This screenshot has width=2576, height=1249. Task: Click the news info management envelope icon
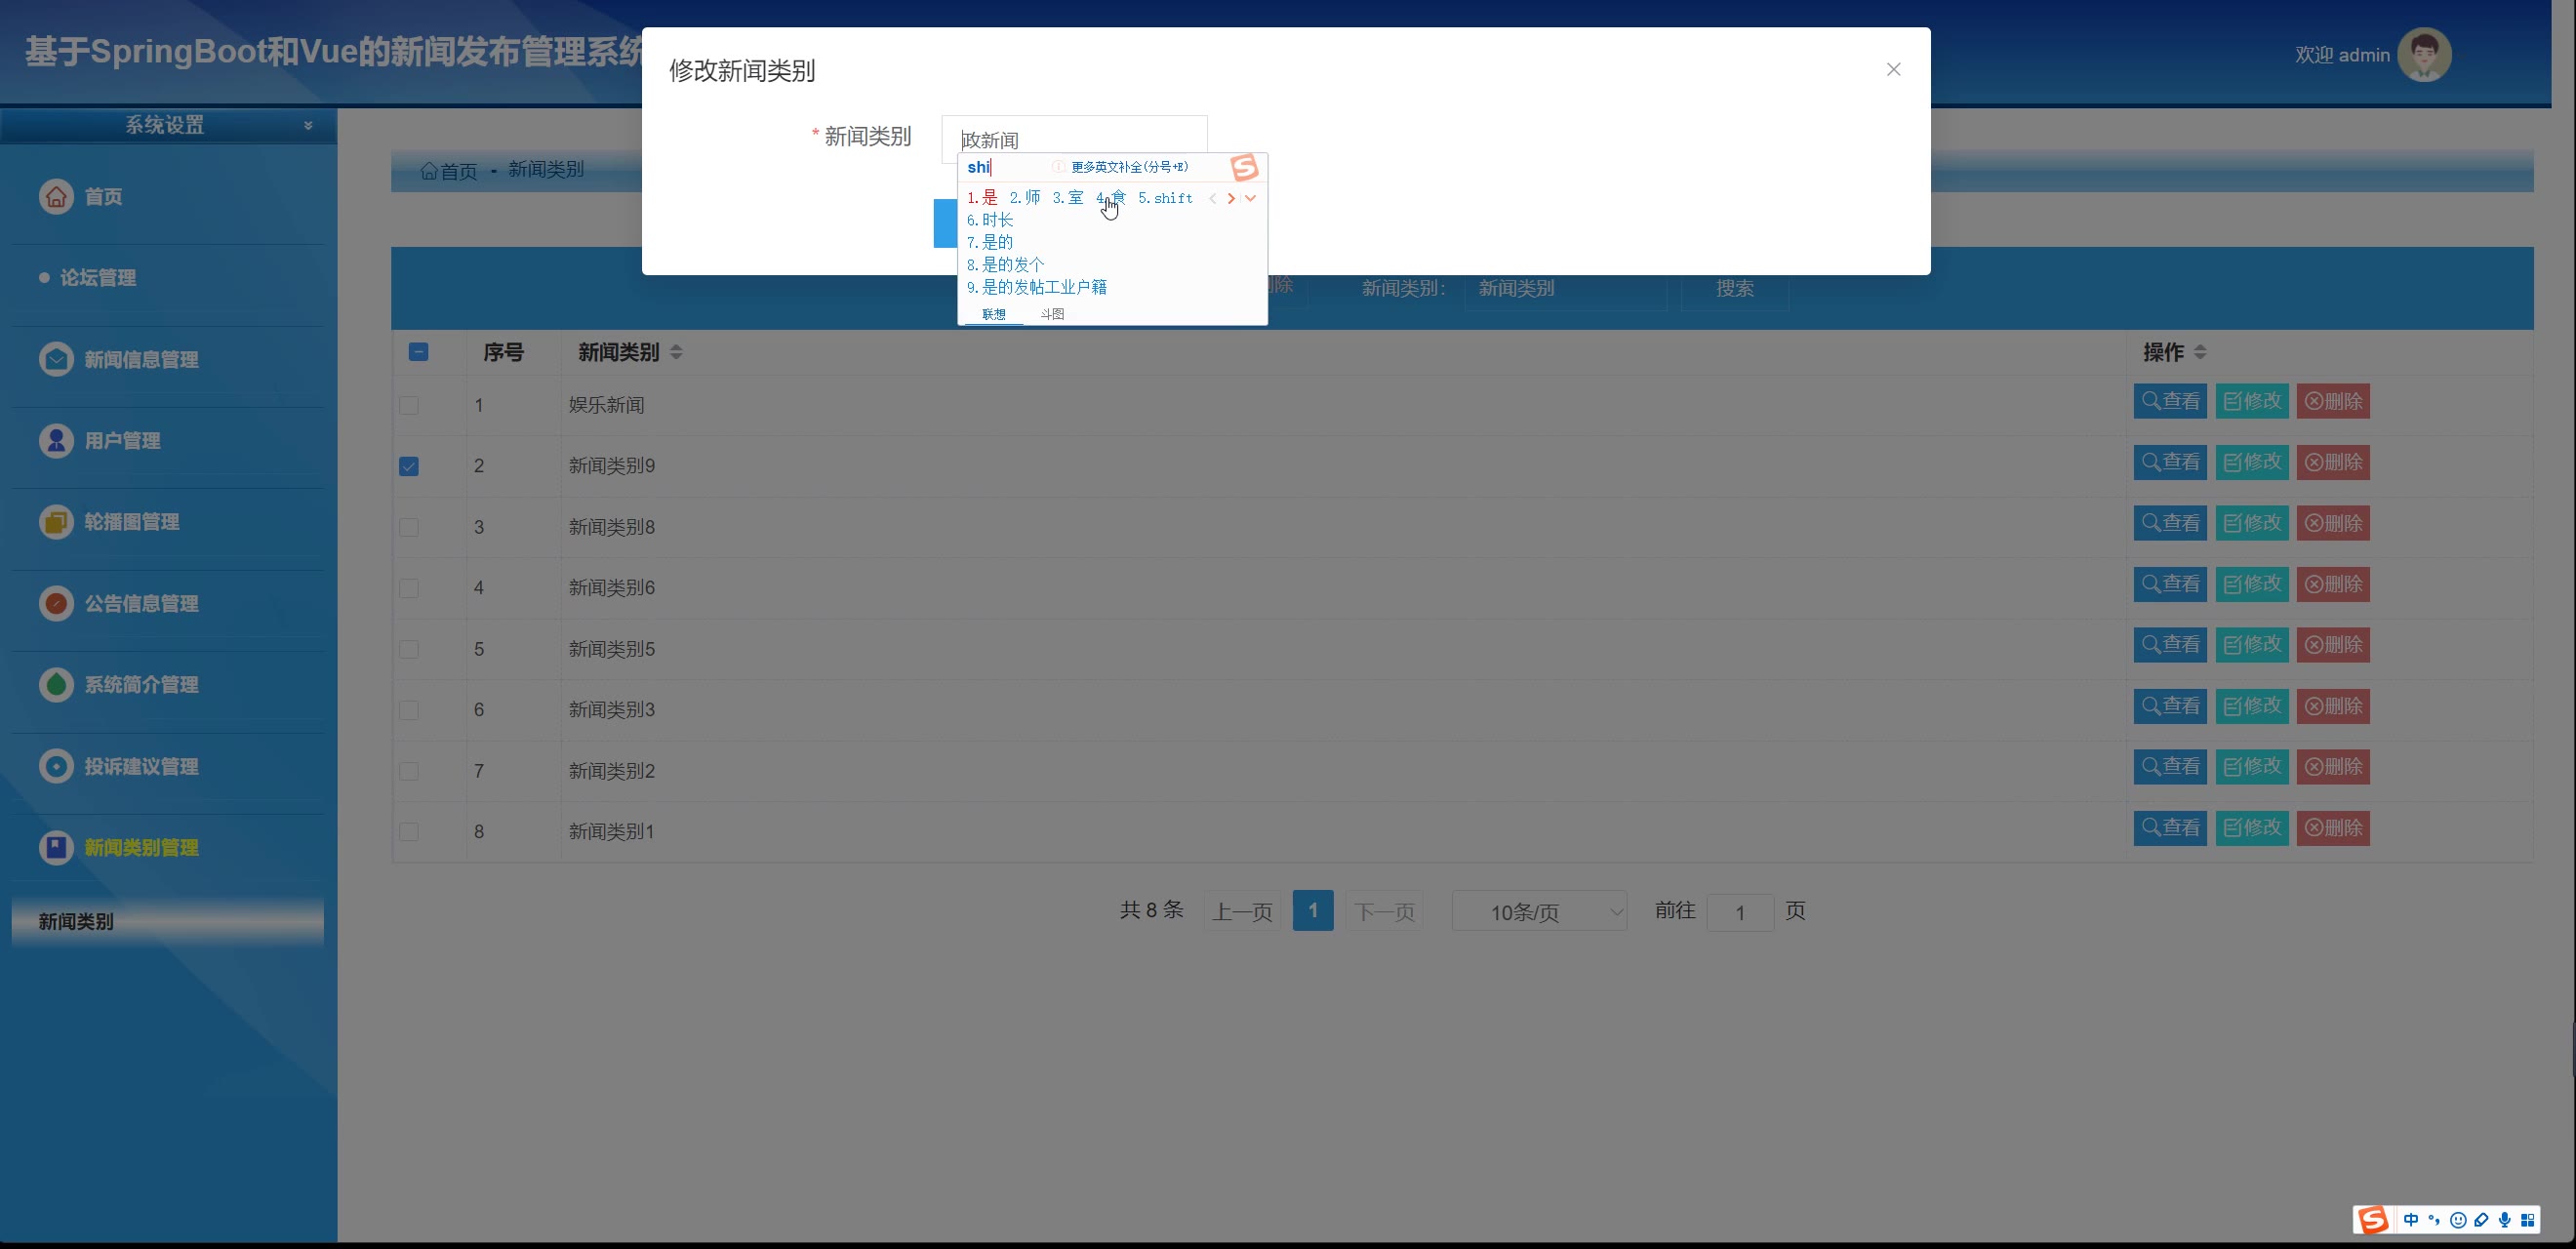coord(56,359)
